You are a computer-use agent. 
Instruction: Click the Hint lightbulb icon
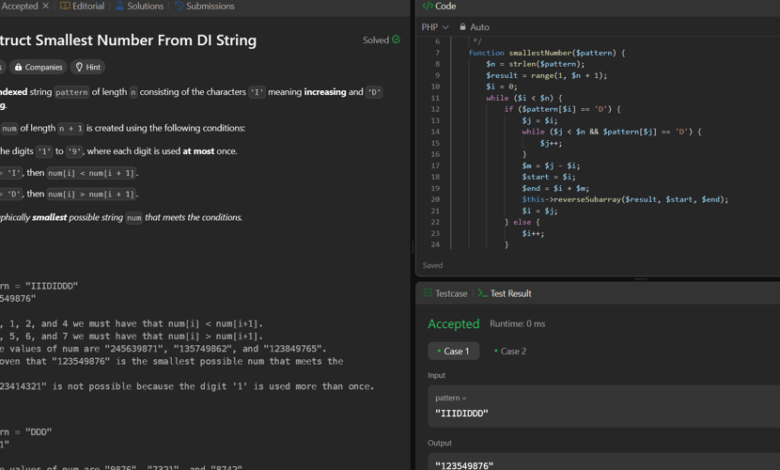coord(79,67)
